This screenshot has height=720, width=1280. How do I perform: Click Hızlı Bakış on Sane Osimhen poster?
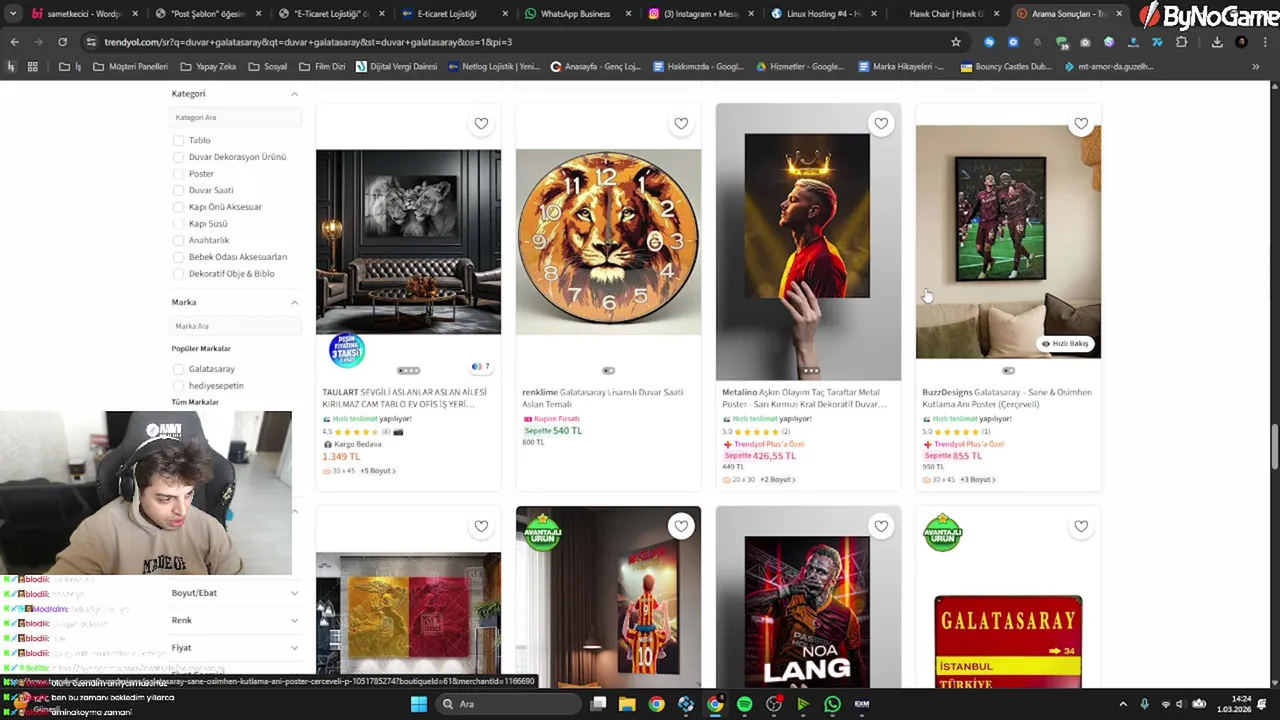pyautogui.click(x=1064, y=344)
